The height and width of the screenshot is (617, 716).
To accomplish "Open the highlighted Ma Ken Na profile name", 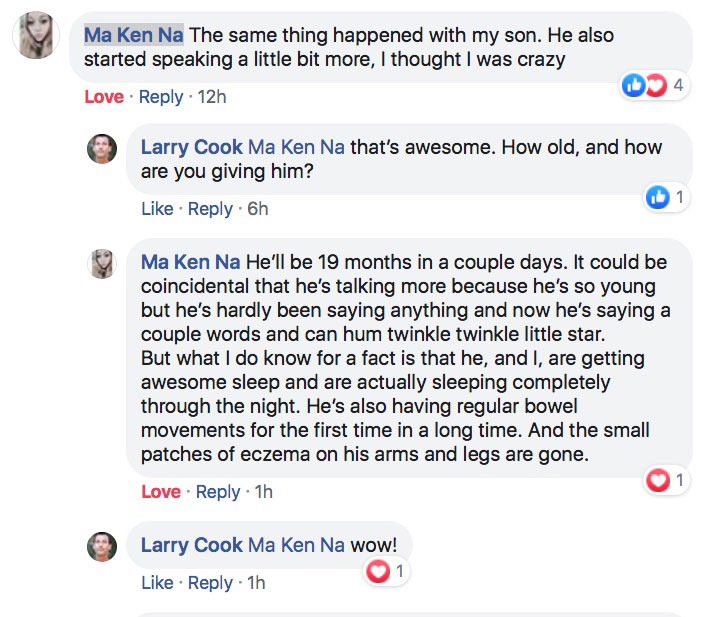I will tap(133, 35).
